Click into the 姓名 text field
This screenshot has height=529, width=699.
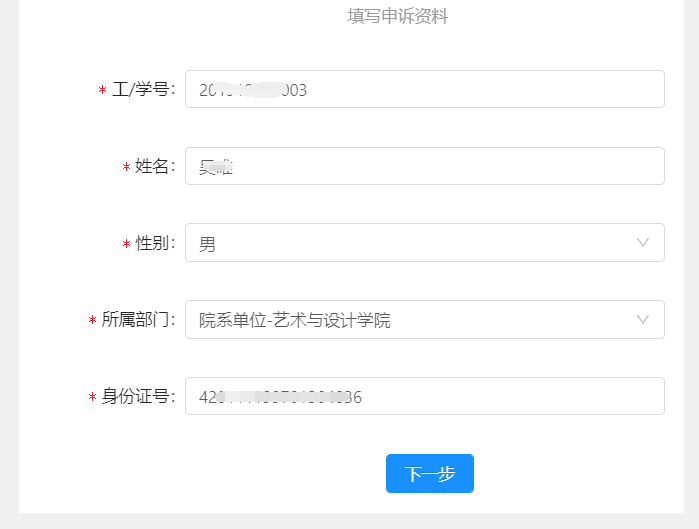pyautogui.click(x=424, y=166)
